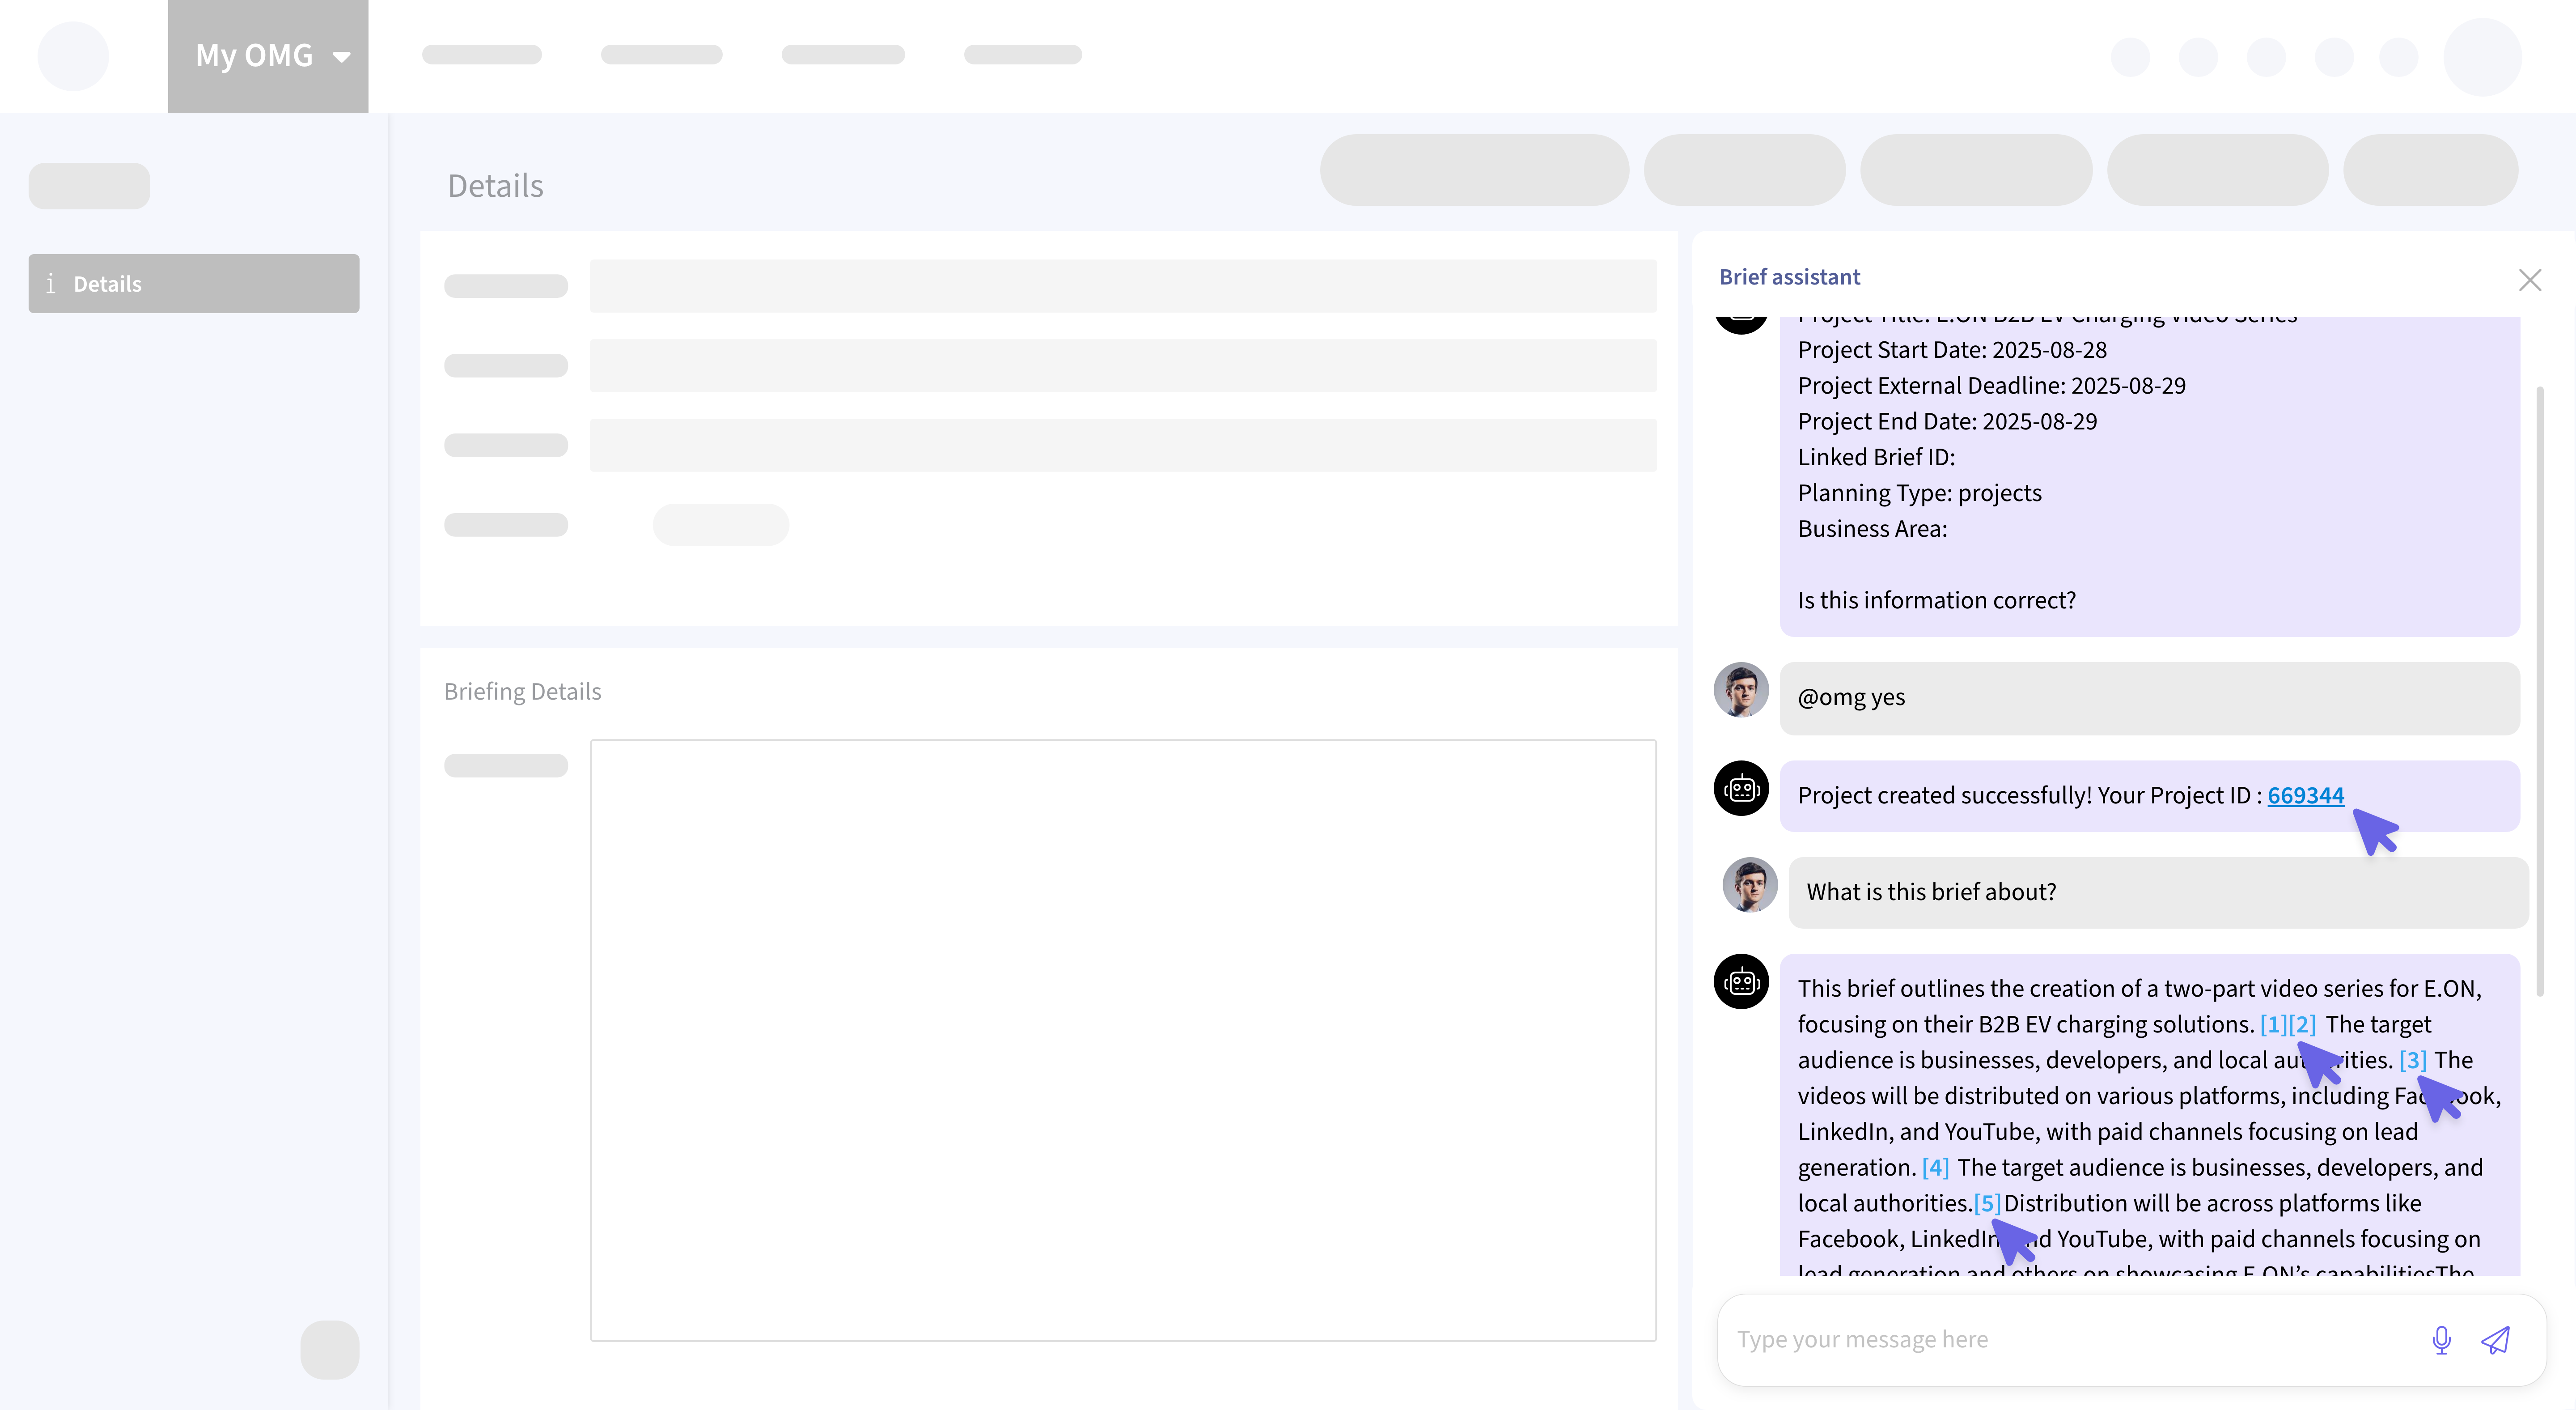
Task: Click the info icon beside Details
Action: (51, 284)
